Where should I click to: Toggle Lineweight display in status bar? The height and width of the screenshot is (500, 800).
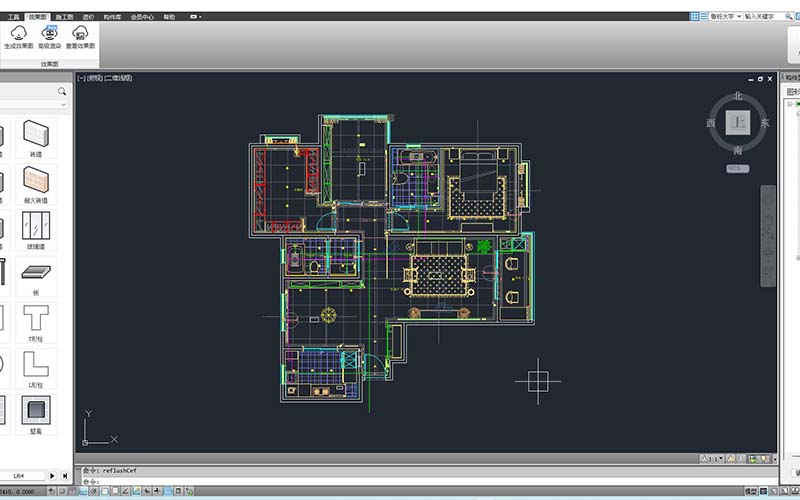click(x=157, y=491)
